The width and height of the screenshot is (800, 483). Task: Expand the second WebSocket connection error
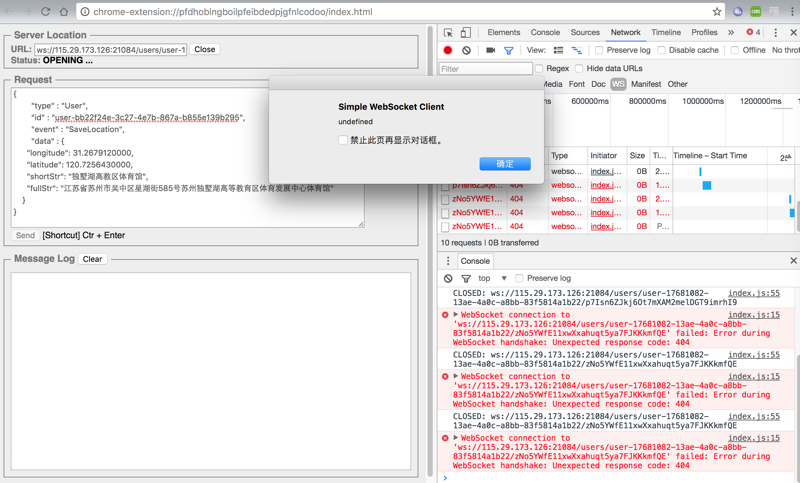pos(456,376)
